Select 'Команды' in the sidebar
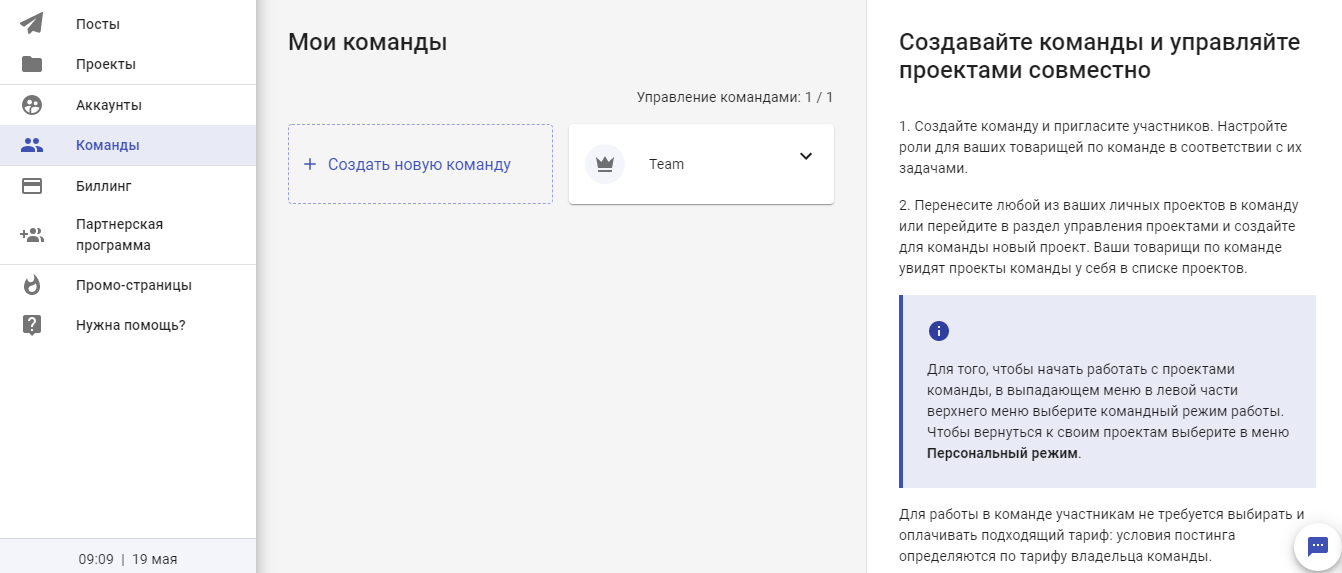 [x=108, y=145]
